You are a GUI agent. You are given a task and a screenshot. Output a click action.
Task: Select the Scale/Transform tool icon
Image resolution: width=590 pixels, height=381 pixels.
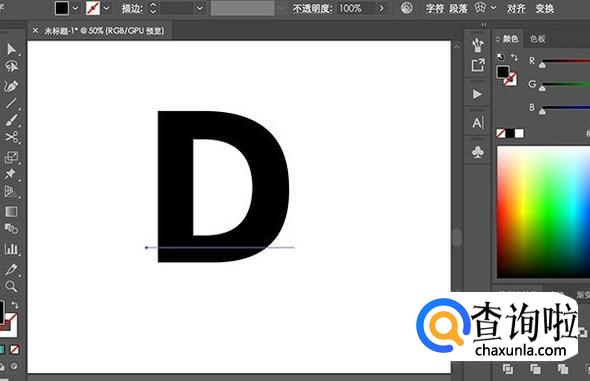pyautogui.click(x=11, y=157)
